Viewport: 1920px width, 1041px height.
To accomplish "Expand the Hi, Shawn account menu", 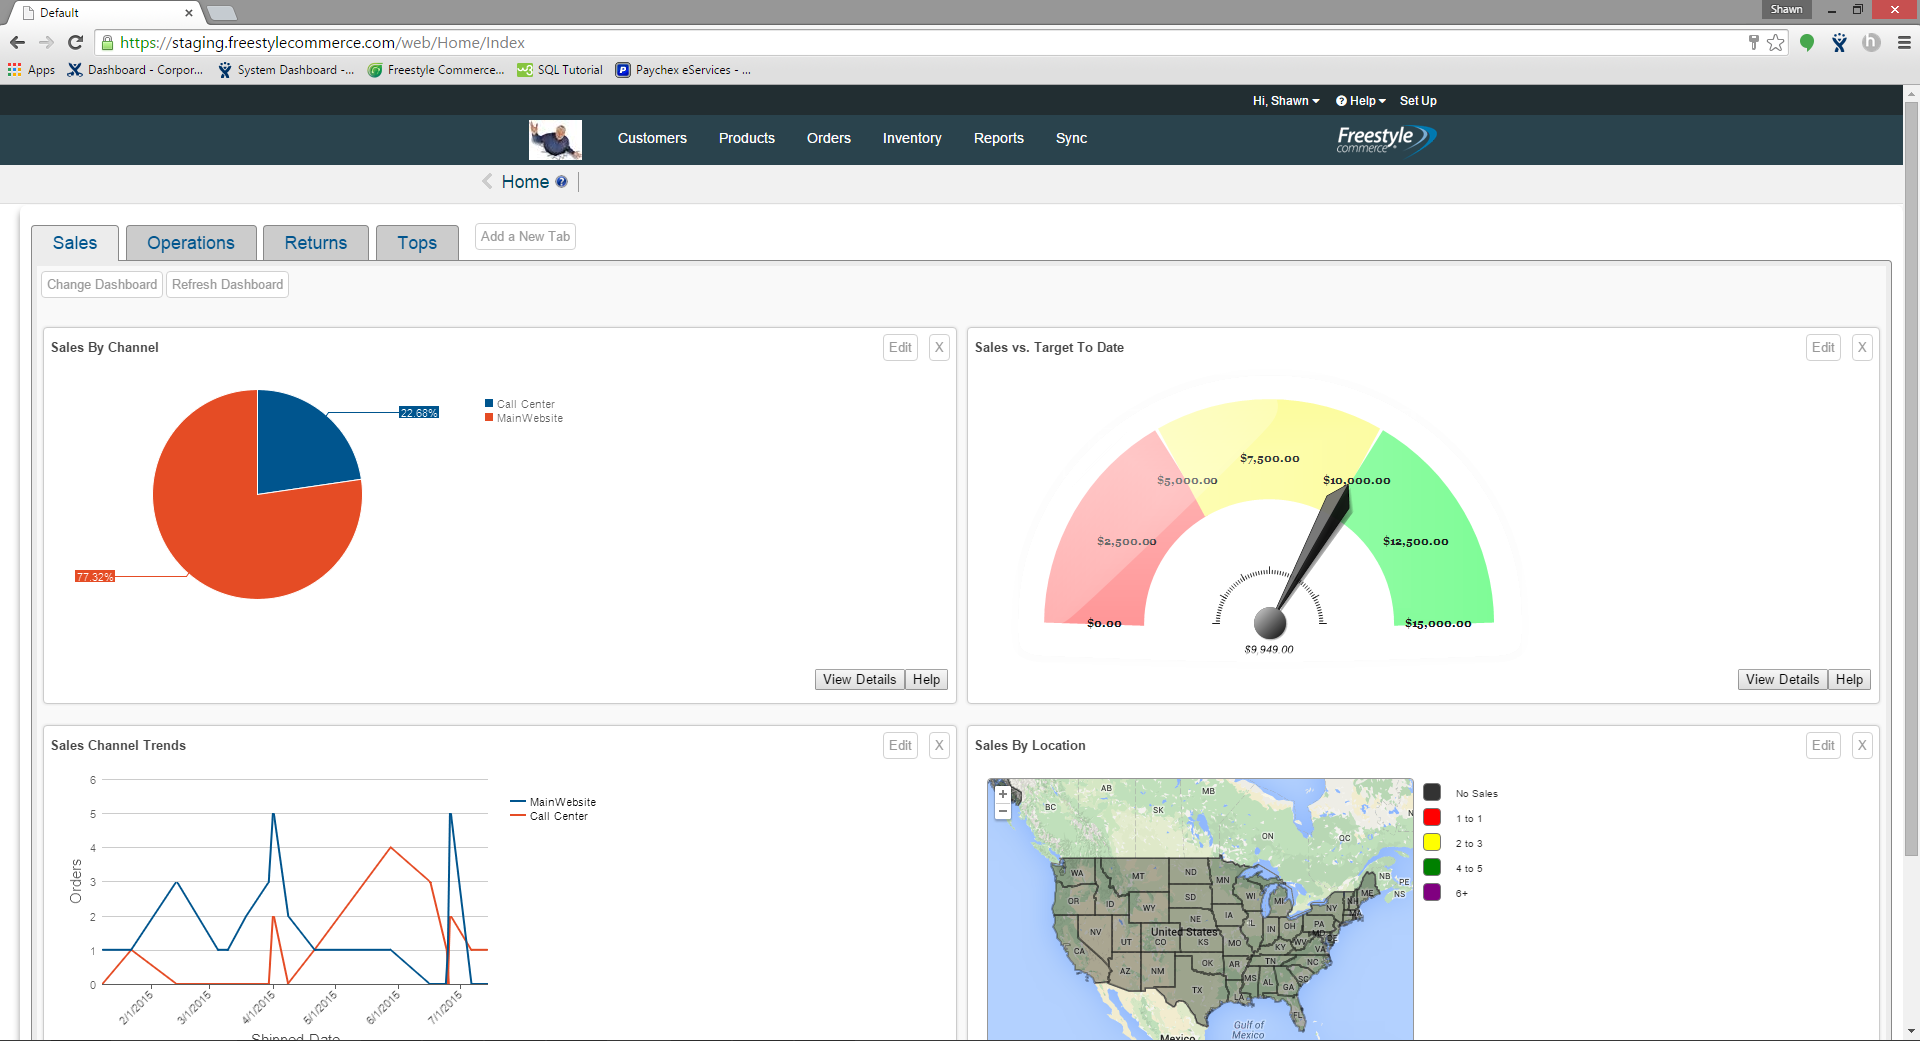I will 1286,100.
